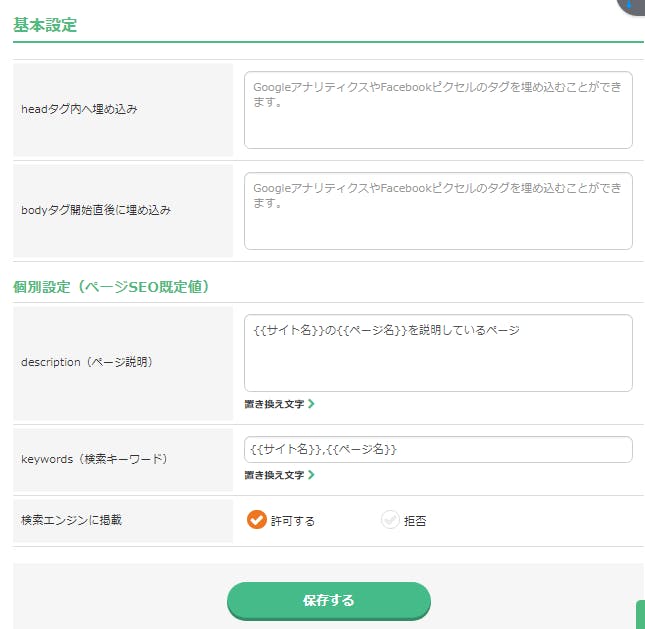Click the keywords（検索キーワード） input field
Image resolution: width=645 pixels, height=629 pixels.
point(438,450)
